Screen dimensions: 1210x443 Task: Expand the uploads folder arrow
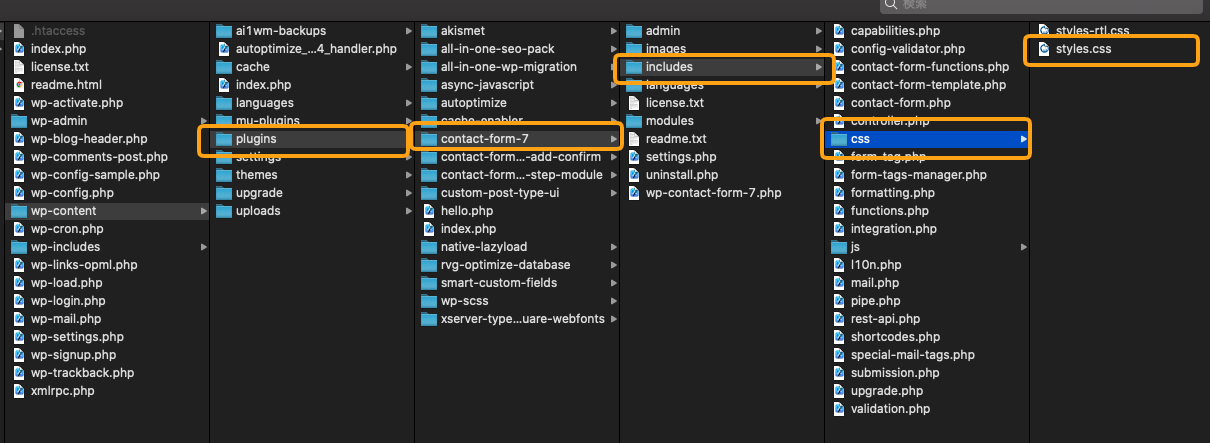pyautogui.click(x=409, y=211)
